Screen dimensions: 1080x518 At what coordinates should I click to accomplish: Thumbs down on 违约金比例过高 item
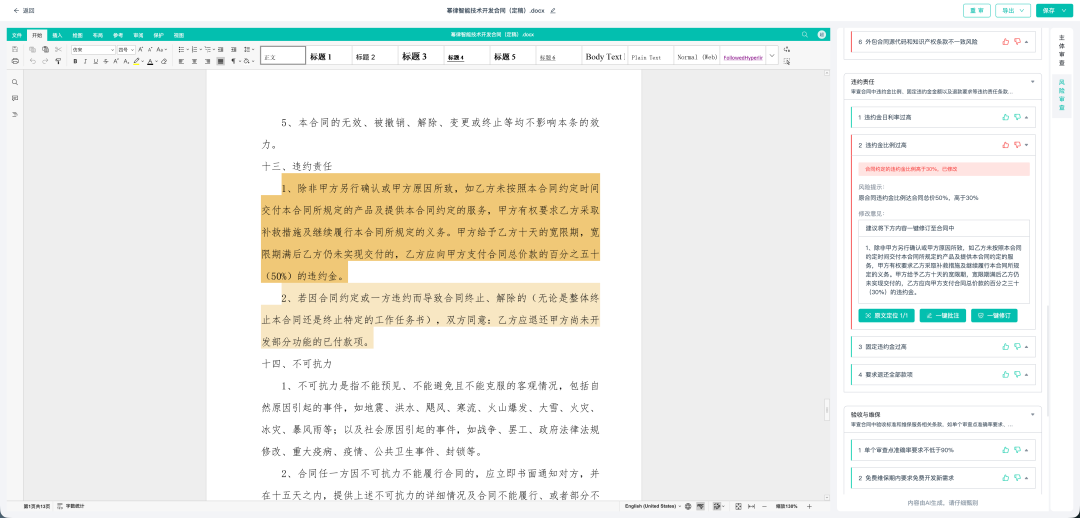1017,145
